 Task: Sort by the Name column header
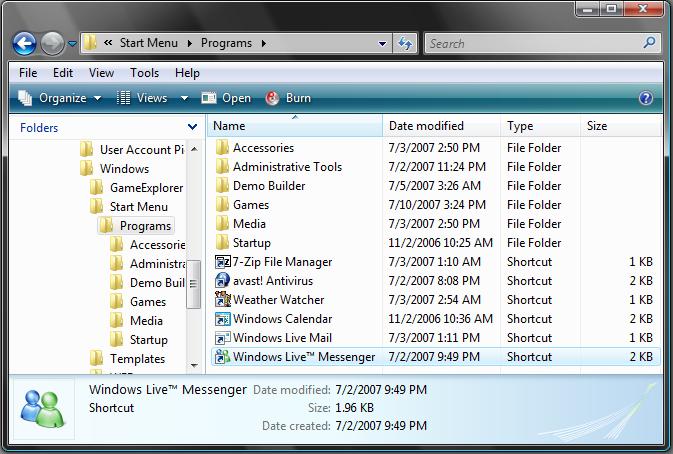(x=295, y=126)
